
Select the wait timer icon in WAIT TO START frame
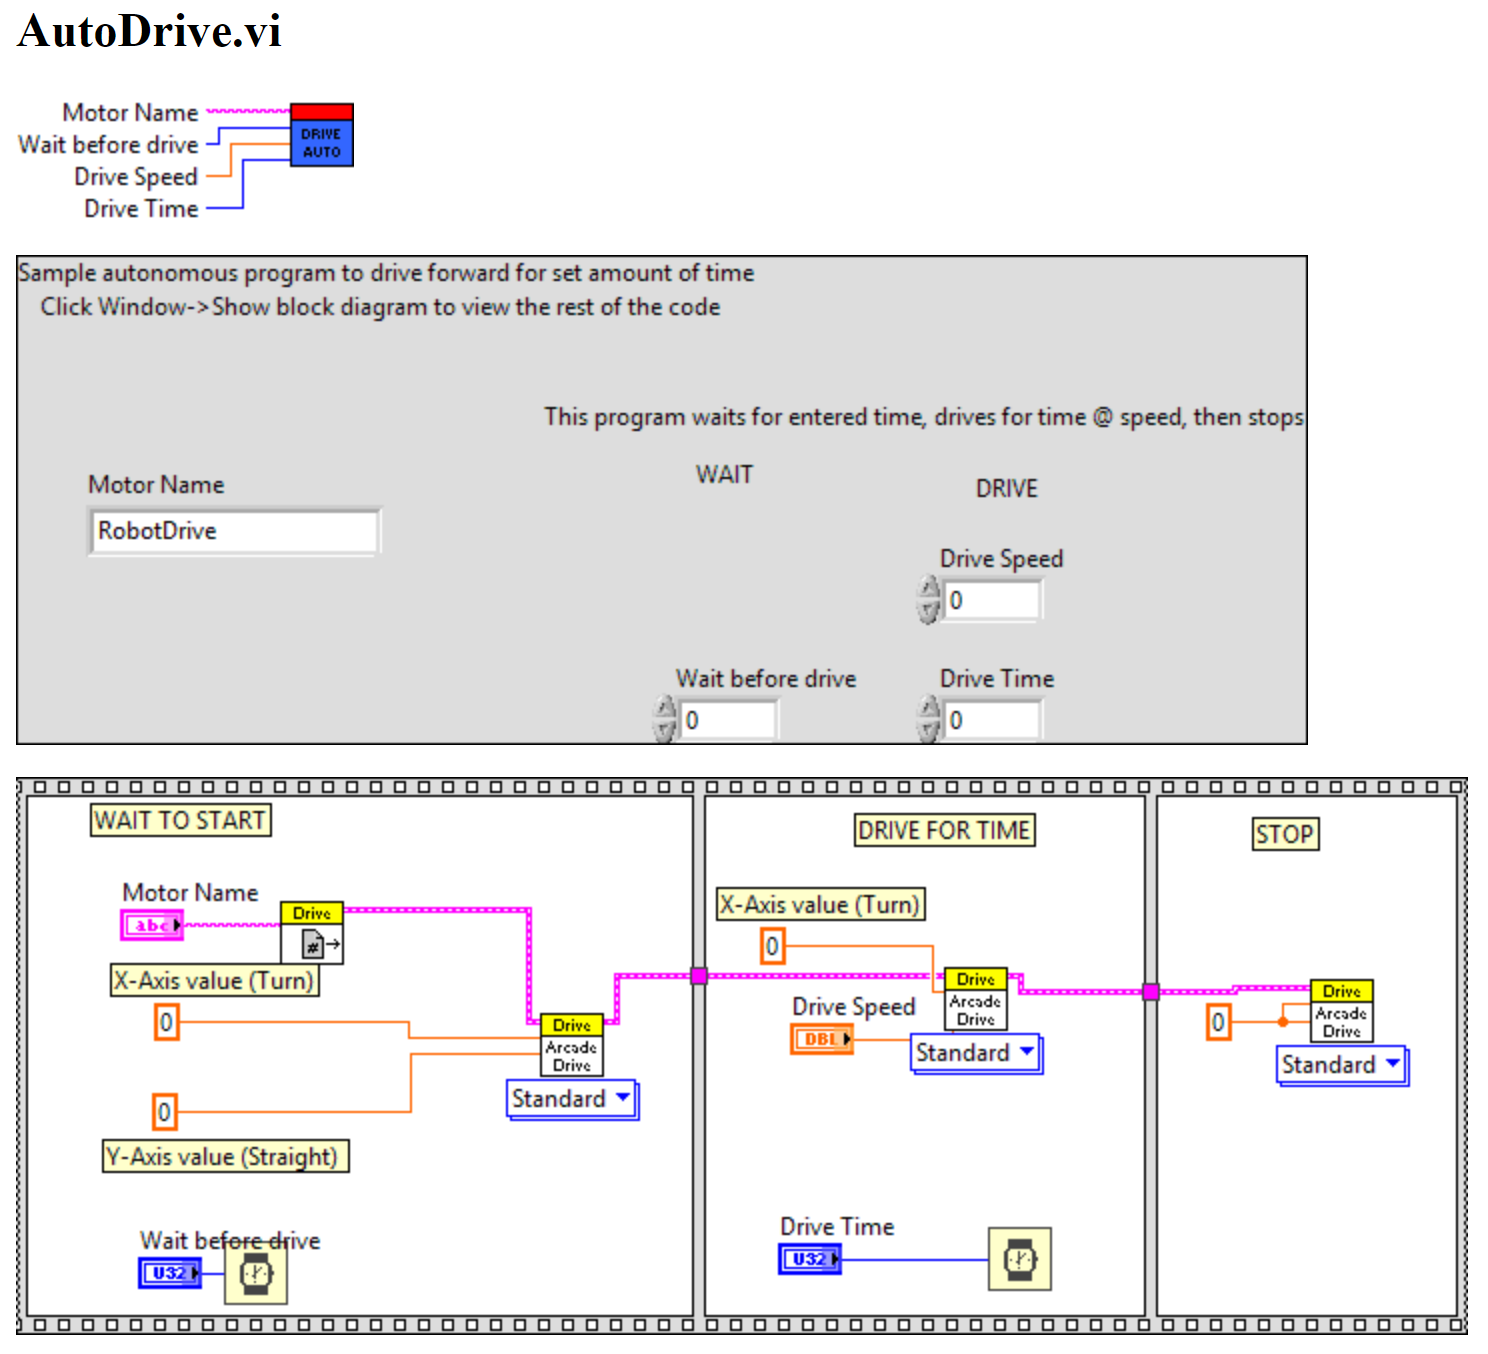256,1273
